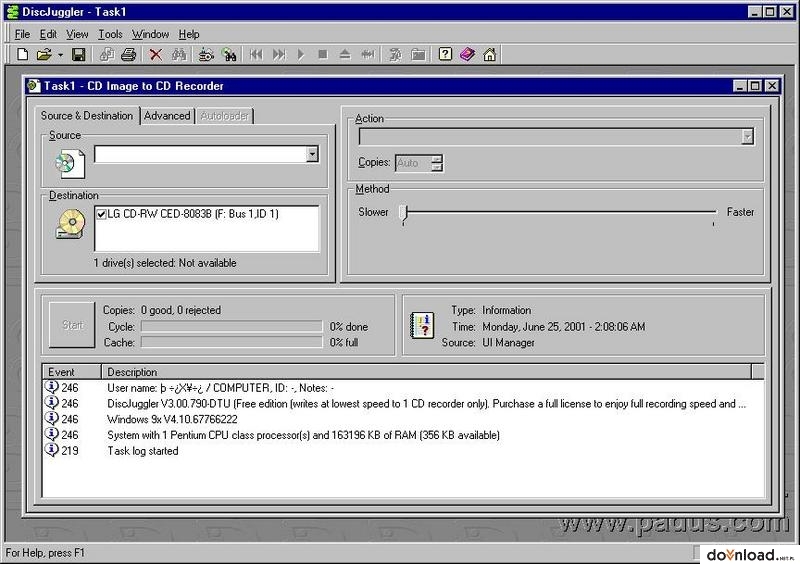800x564 pixels.
Task: Minimize the Task1 child window
Action: [x=740, y=86]
